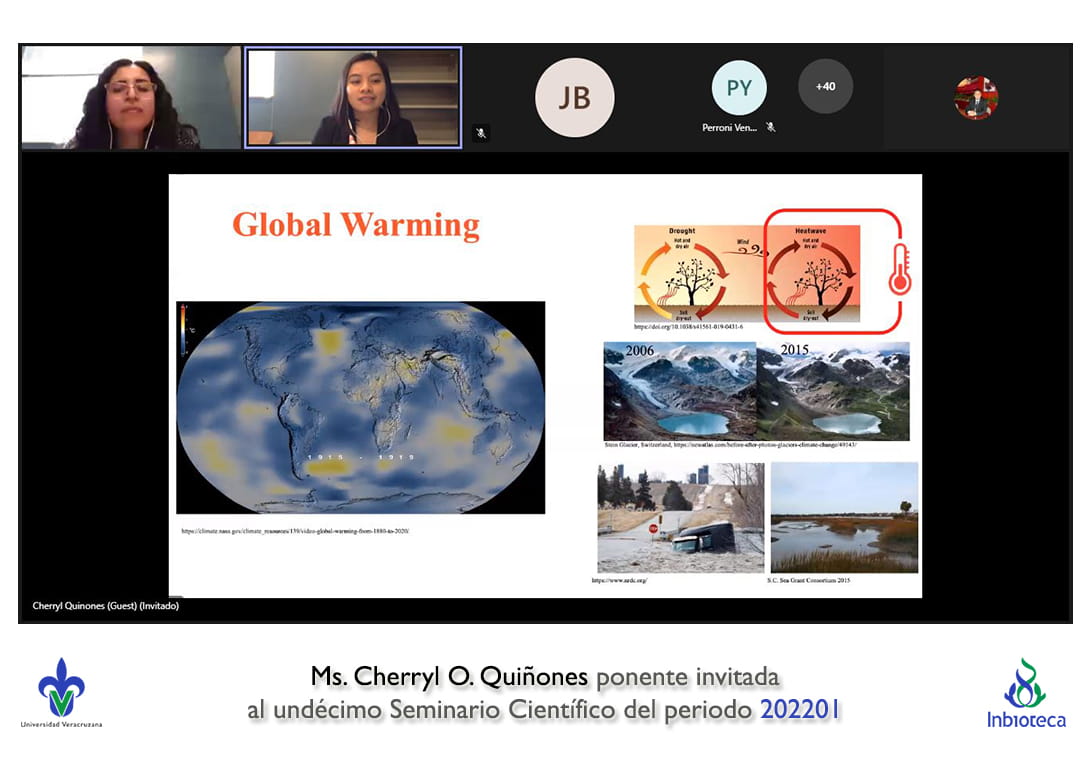Screen dimensions: 1090x760
Task: Open the +40 more participants bubble
Action: 825,87
